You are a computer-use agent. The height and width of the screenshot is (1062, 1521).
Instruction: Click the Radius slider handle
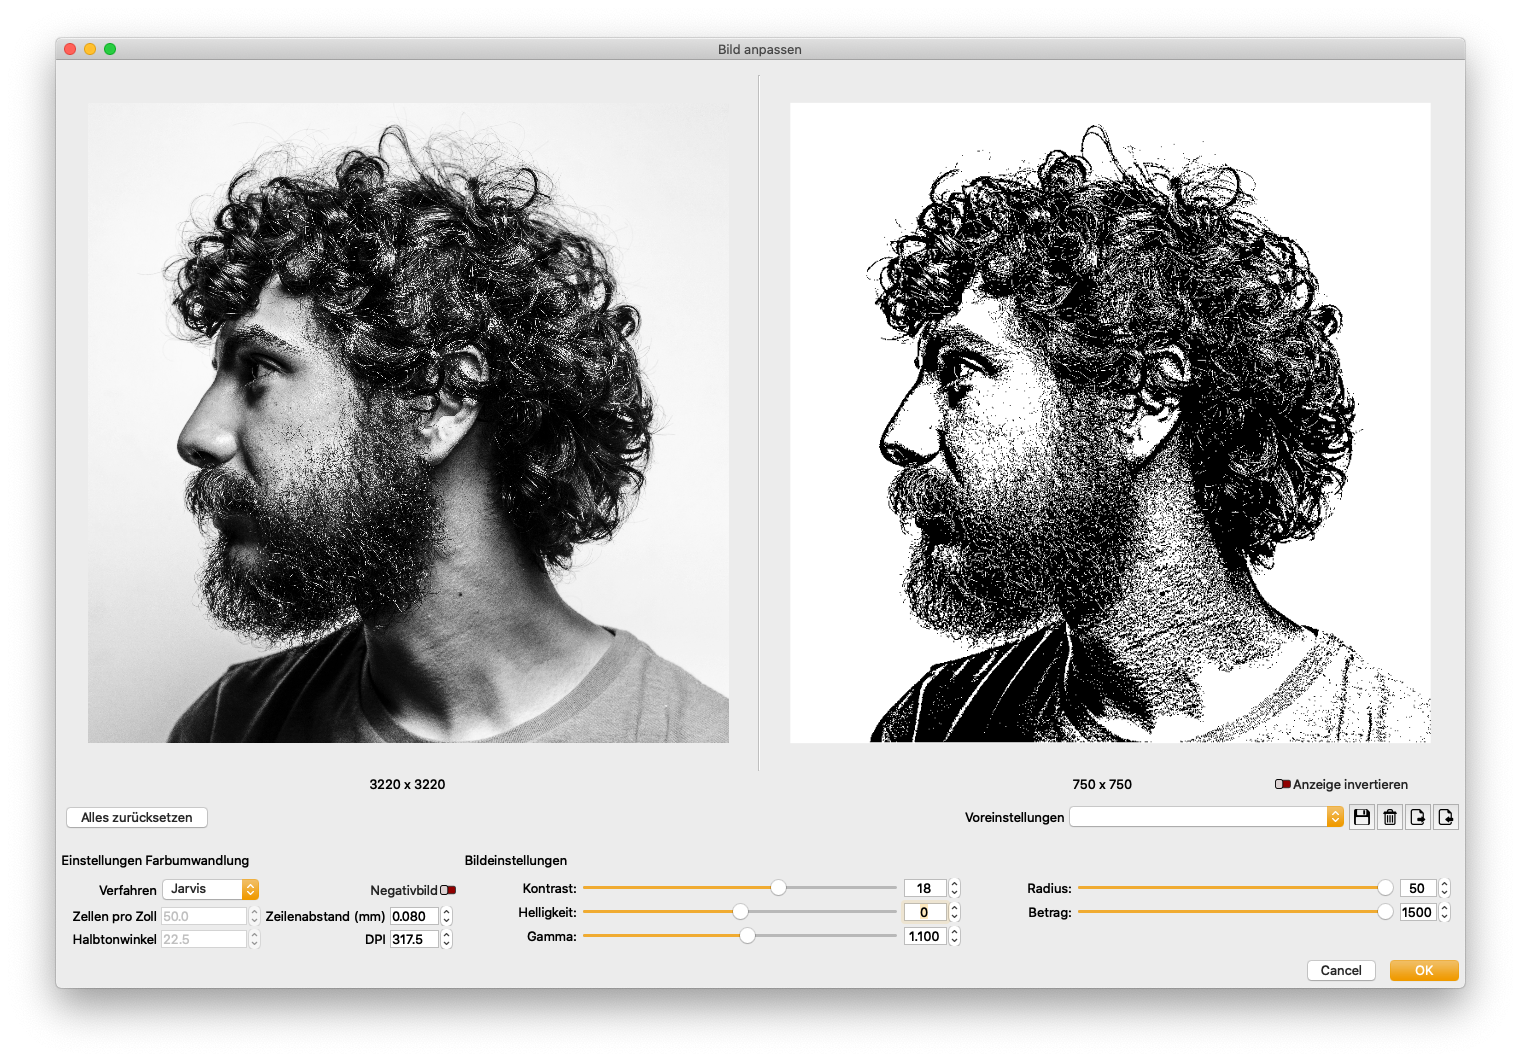point(1385,887)
